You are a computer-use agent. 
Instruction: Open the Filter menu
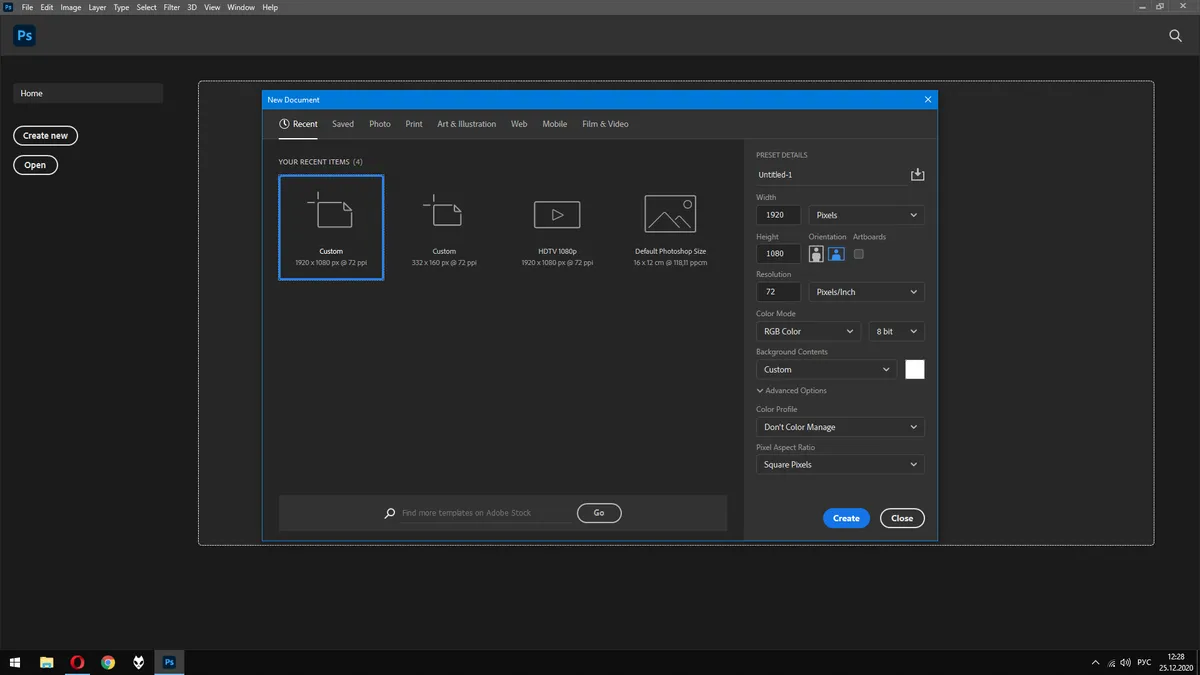click(171, 7)
